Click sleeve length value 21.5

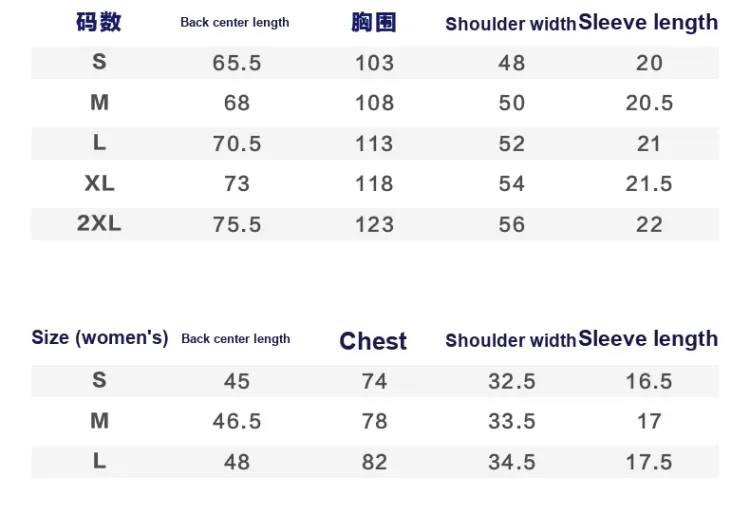click(x=649, y=184)
